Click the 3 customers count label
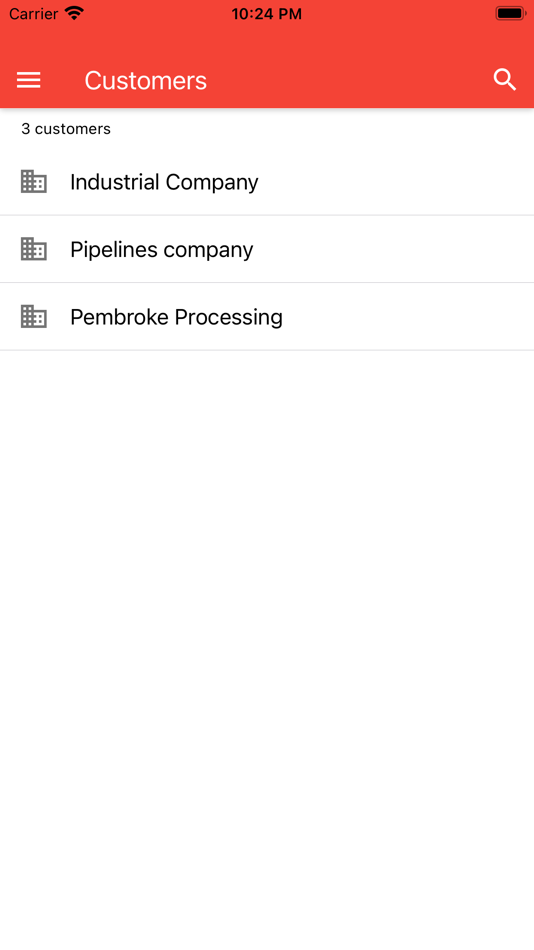This screenshot has width=534, height=950. coord(66,128)
